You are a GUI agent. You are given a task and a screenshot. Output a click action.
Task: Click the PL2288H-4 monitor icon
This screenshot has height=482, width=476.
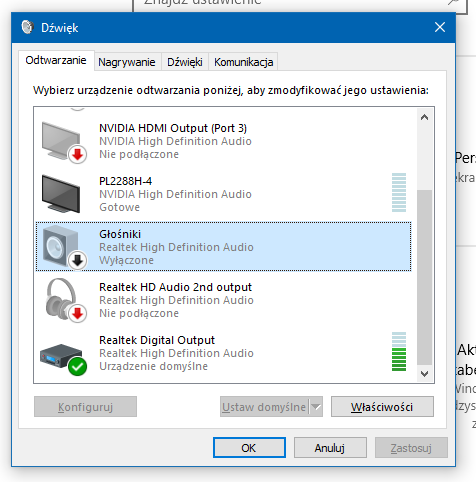tap(61, 194)
